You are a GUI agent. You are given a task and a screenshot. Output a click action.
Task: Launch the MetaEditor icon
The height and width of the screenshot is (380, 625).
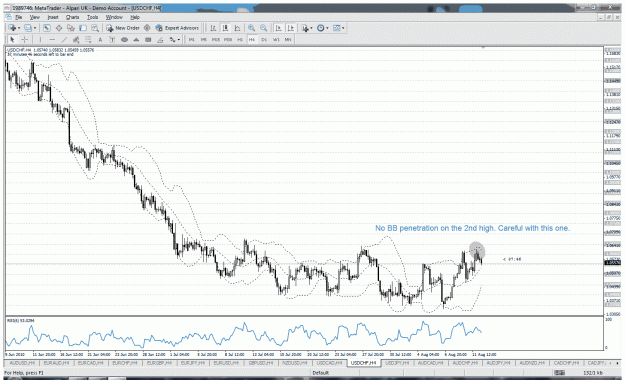click(x=147, y=28)
